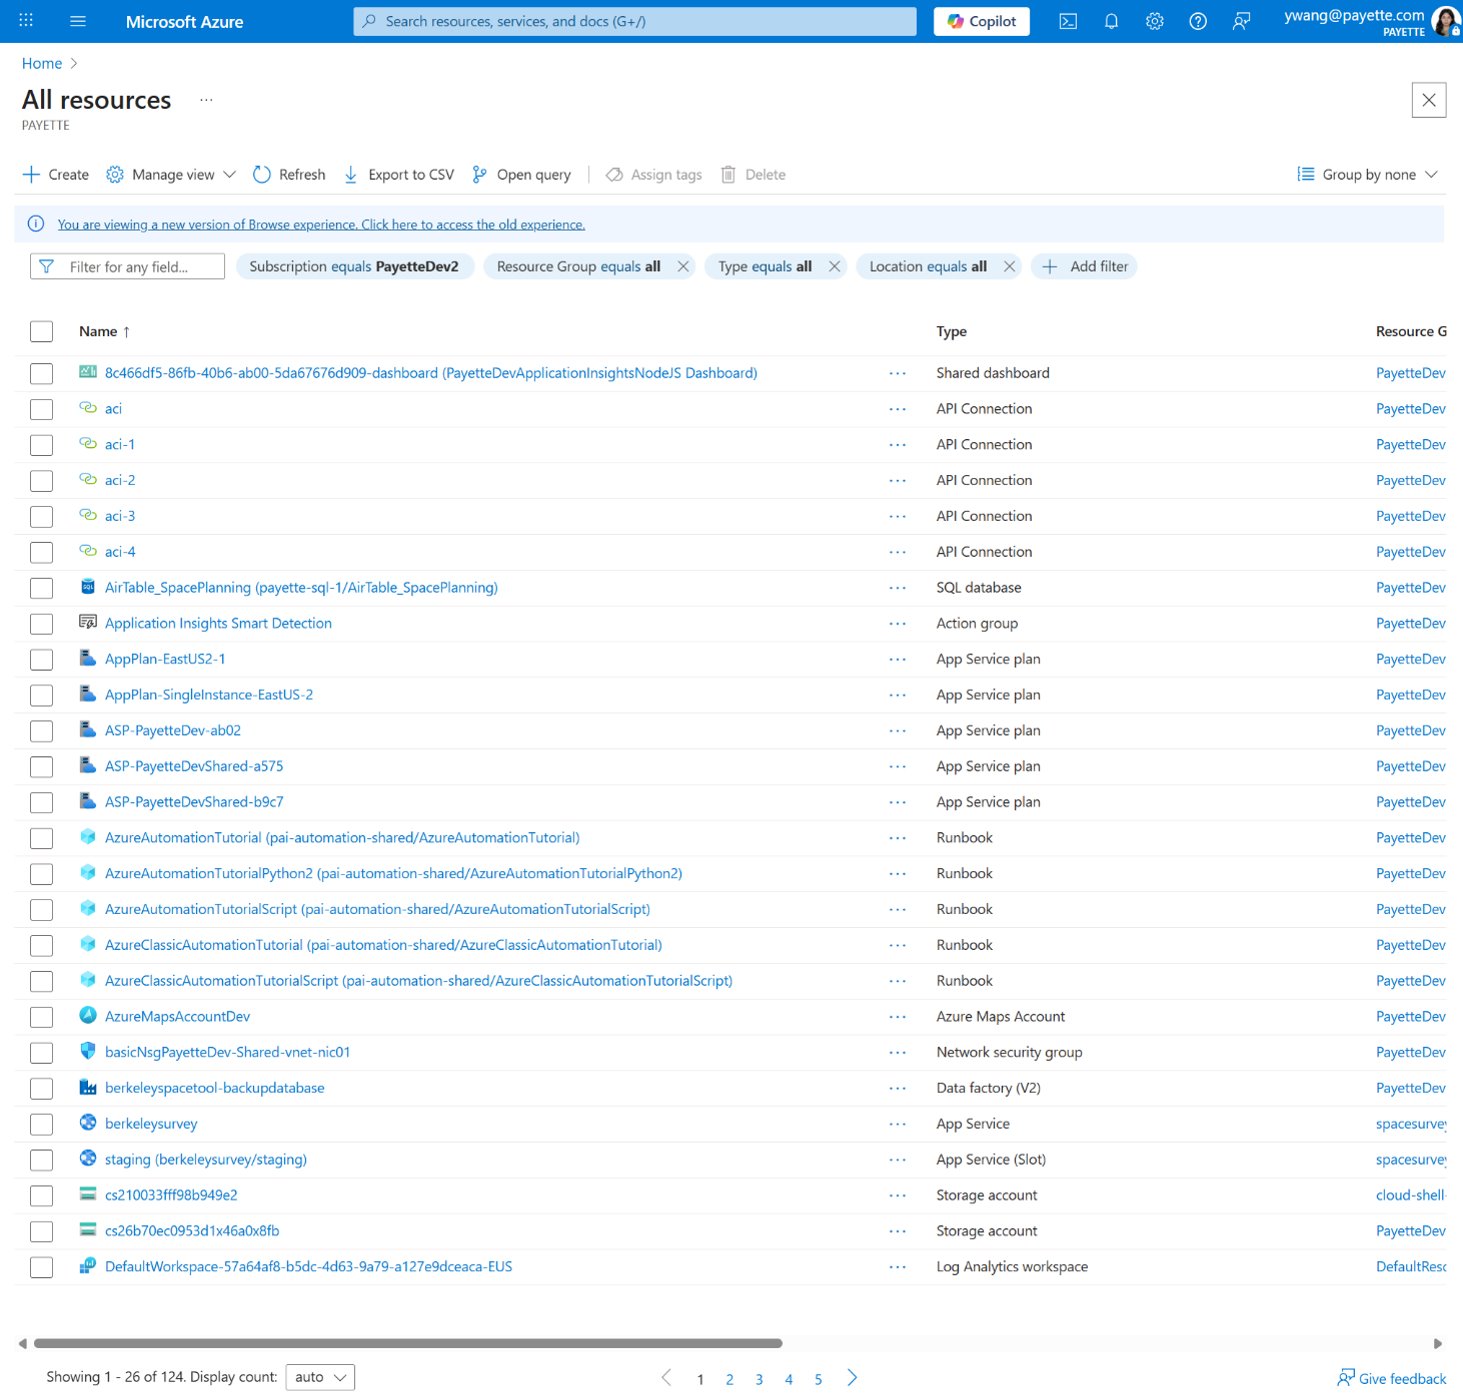Screen dimensions: 1463x1397
Task: Click the App Service globe icon for berkeleysurvey
Action: click(88, 1123)
